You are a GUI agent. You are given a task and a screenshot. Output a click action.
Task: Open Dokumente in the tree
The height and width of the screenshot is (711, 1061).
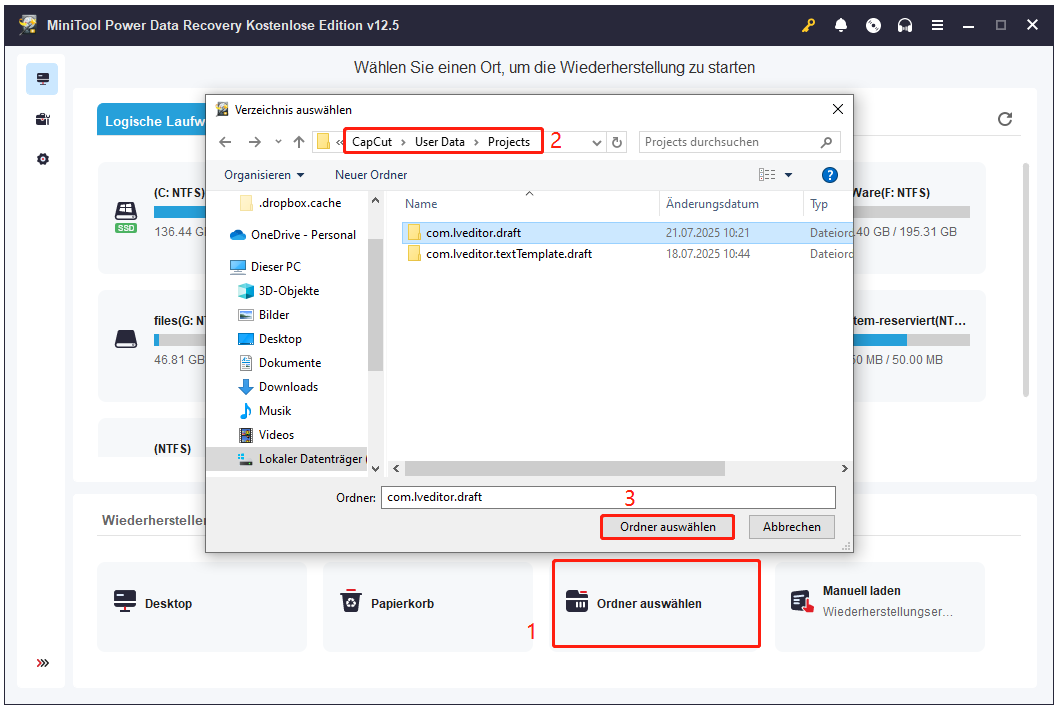(290, 363)
